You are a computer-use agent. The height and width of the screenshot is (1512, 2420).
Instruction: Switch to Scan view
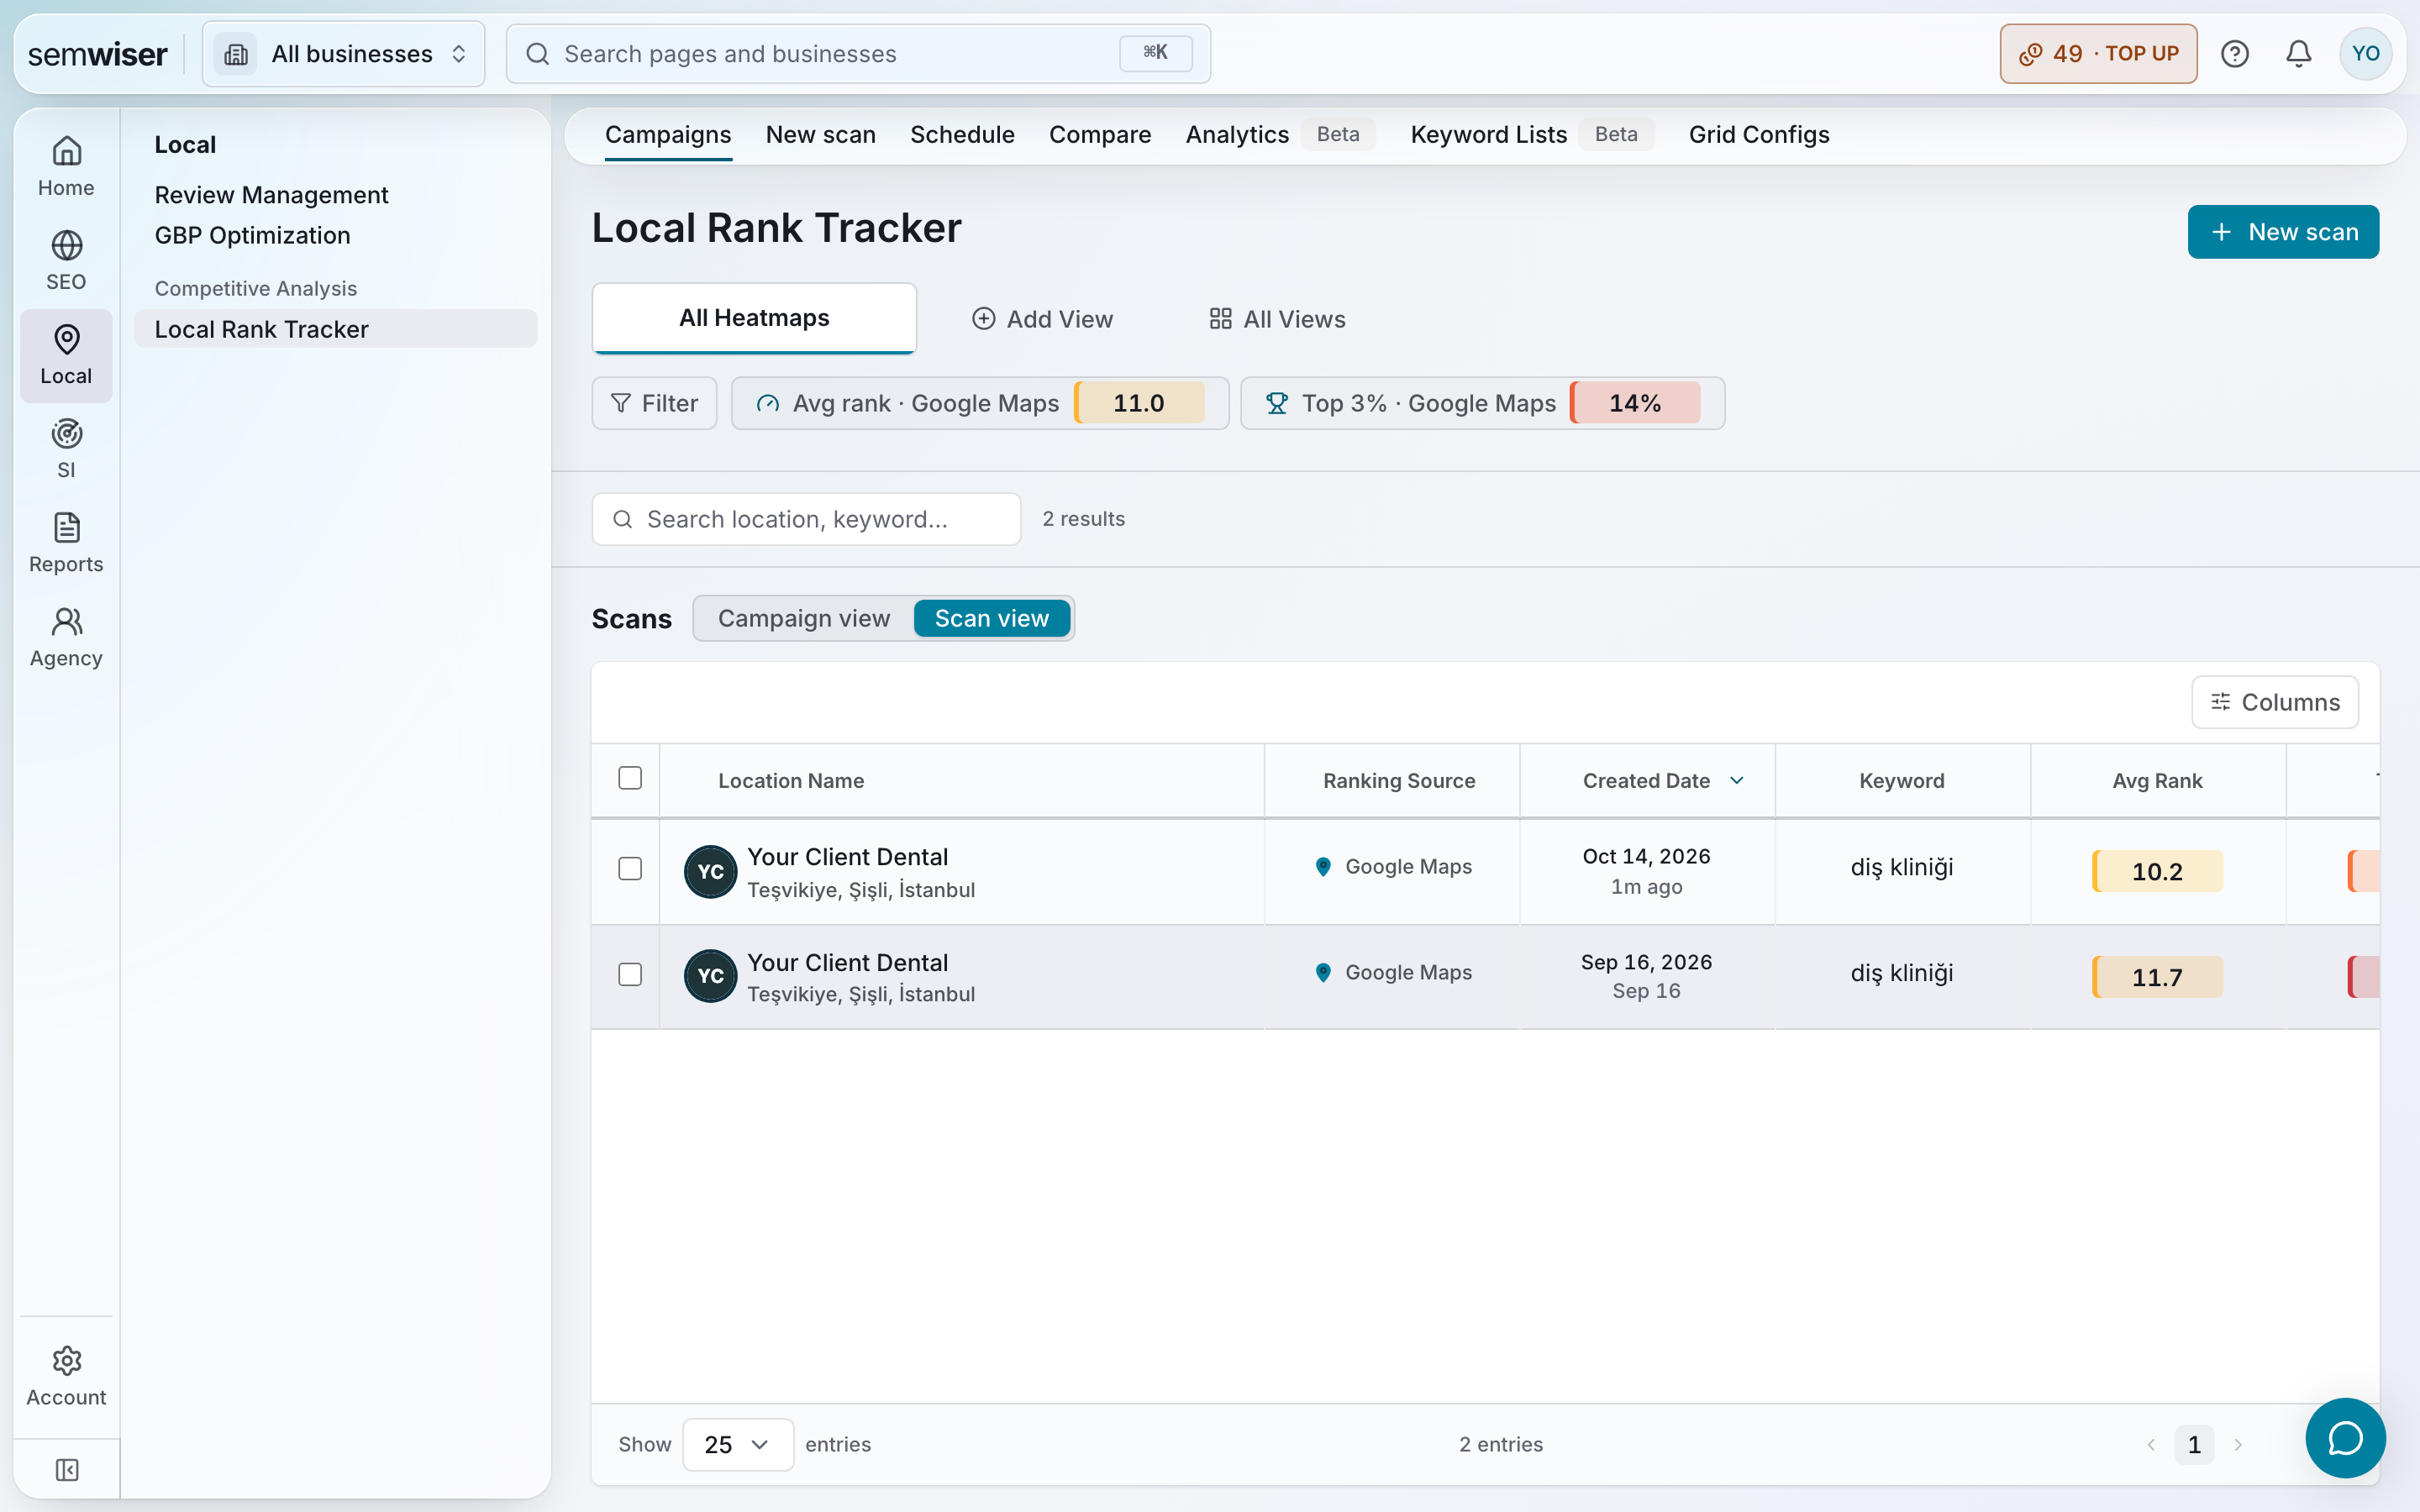[992, 618]
